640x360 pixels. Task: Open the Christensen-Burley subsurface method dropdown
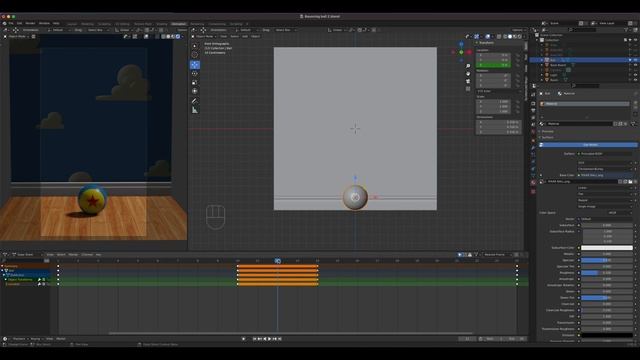click(x=606, y=169)
